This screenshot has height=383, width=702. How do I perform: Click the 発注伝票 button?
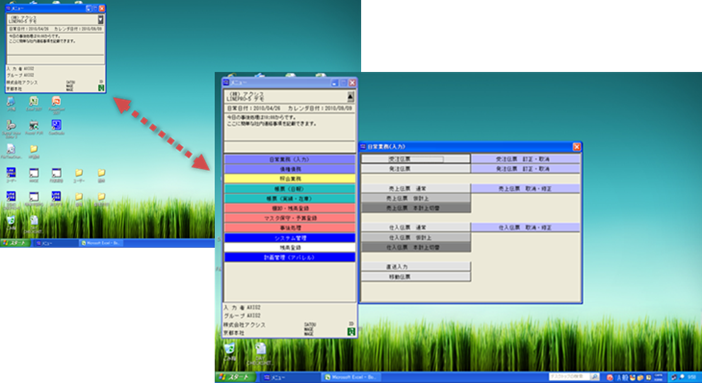click(416, 169)
